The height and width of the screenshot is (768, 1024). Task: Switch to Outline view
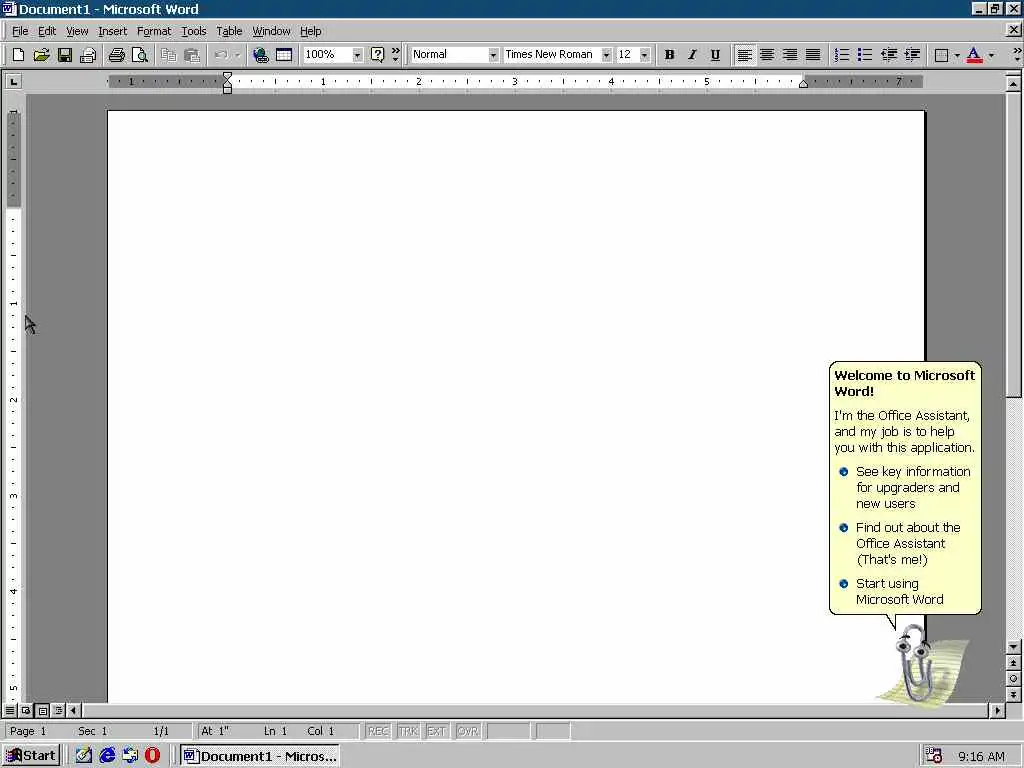click(58, 710)
